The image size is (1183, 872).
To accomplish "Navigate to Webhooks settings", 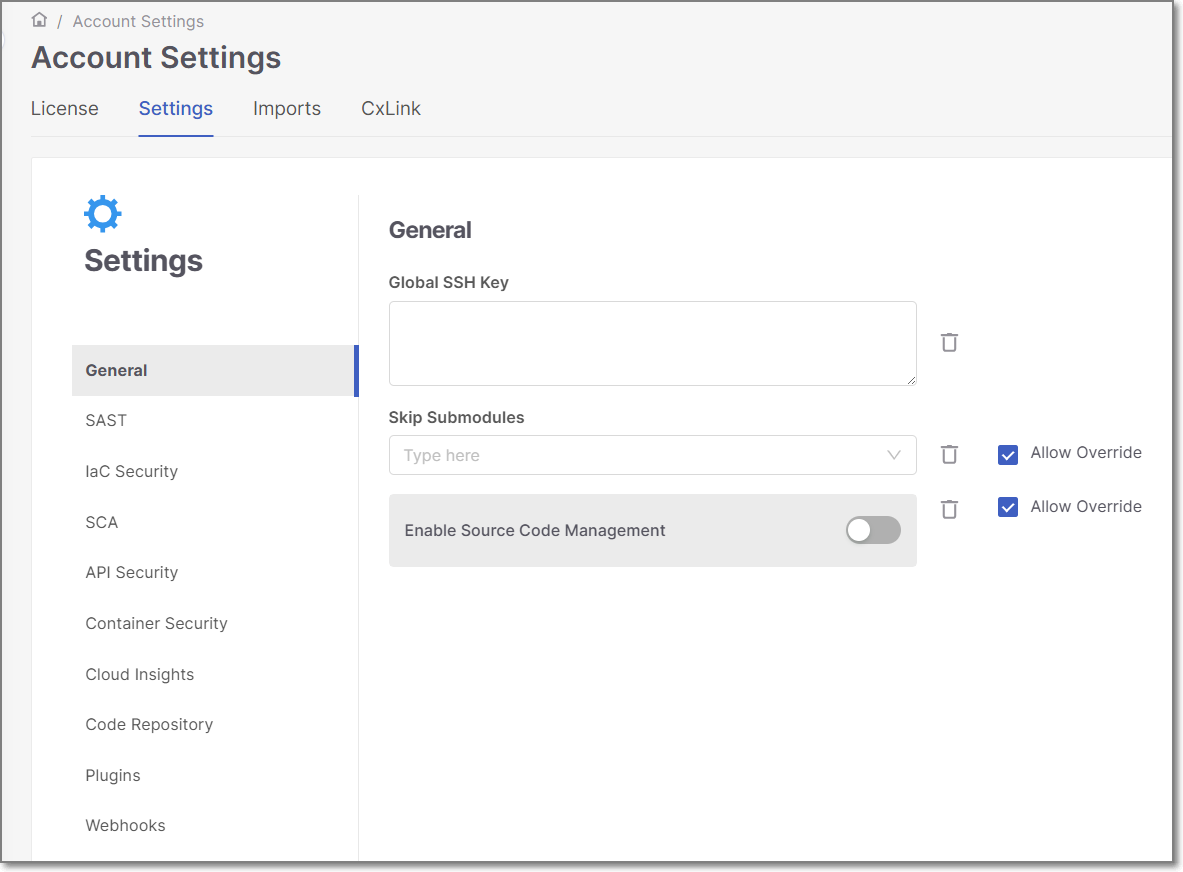I will (x=125, y=825).
